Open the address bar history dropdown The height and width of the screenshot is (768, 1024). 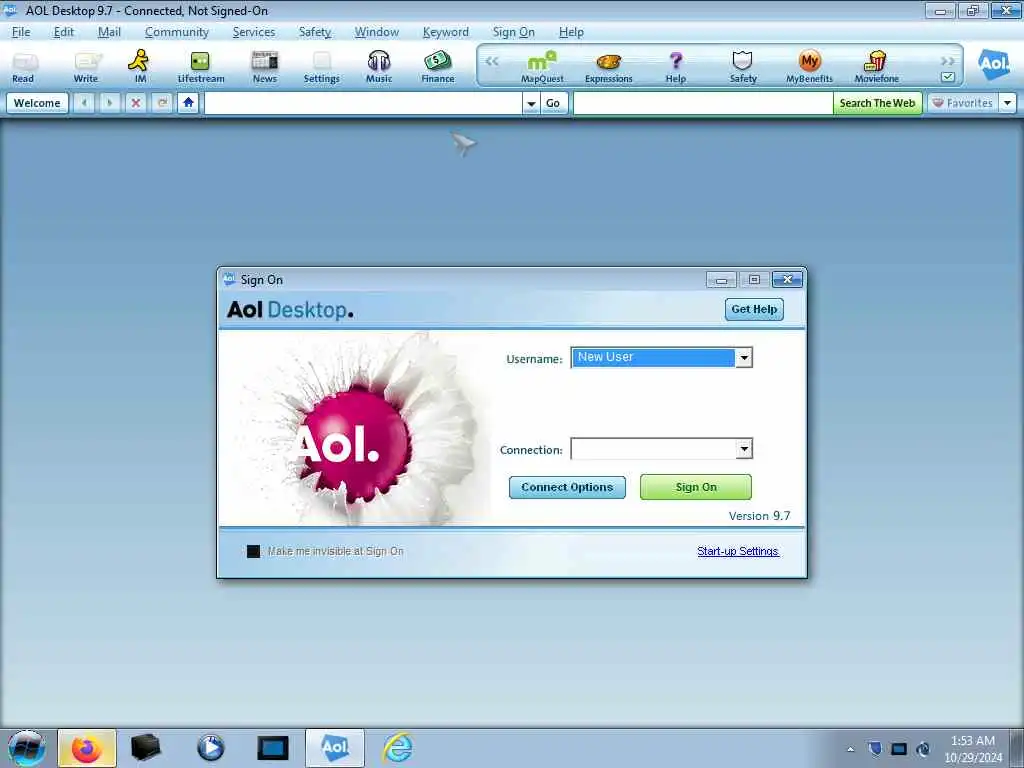[532, 103]
